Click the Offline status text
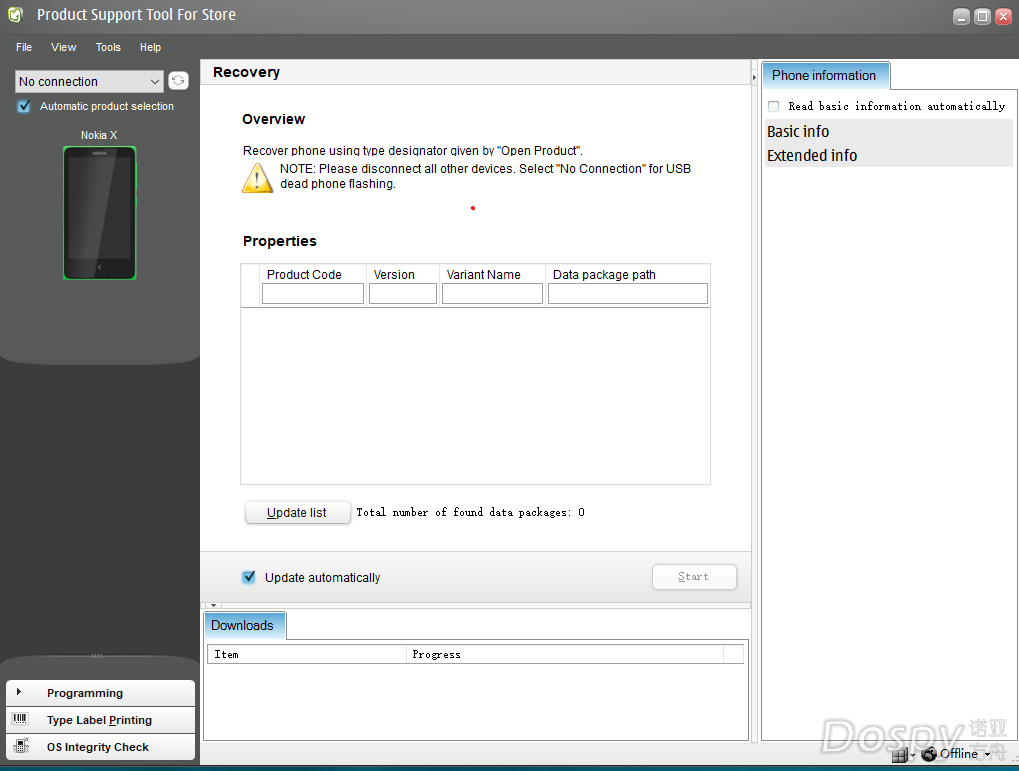 coord(959,753)
